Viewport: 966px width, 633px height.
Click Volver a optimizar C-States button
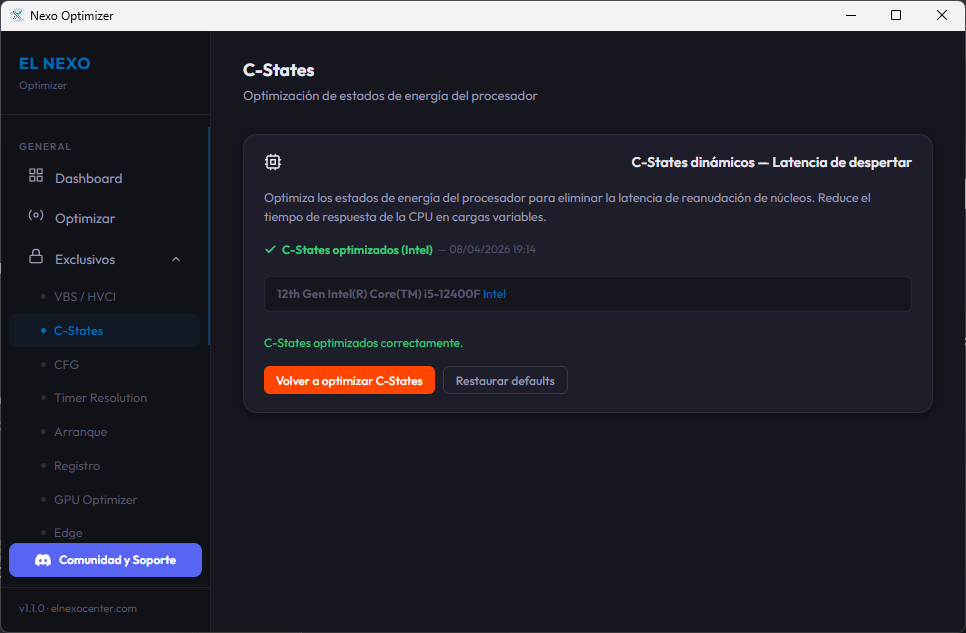[349, 380]
